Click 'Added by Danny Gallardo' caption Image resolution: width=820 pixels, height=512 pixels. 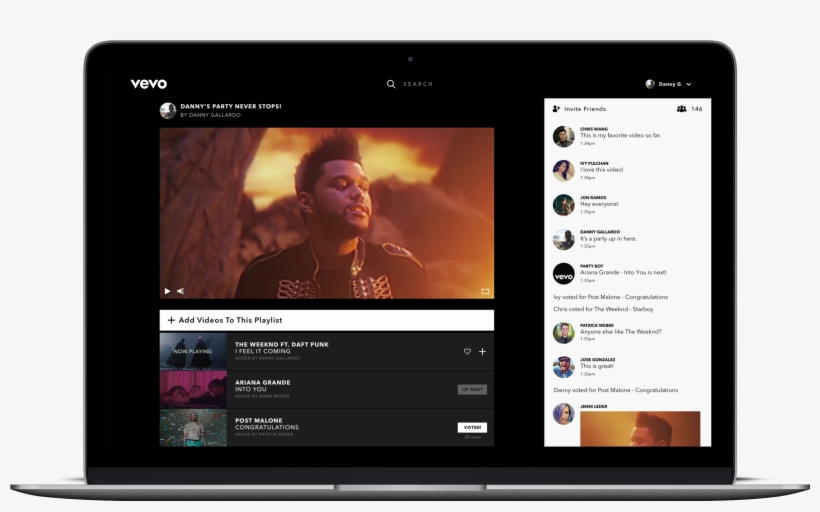coord(267,358)
